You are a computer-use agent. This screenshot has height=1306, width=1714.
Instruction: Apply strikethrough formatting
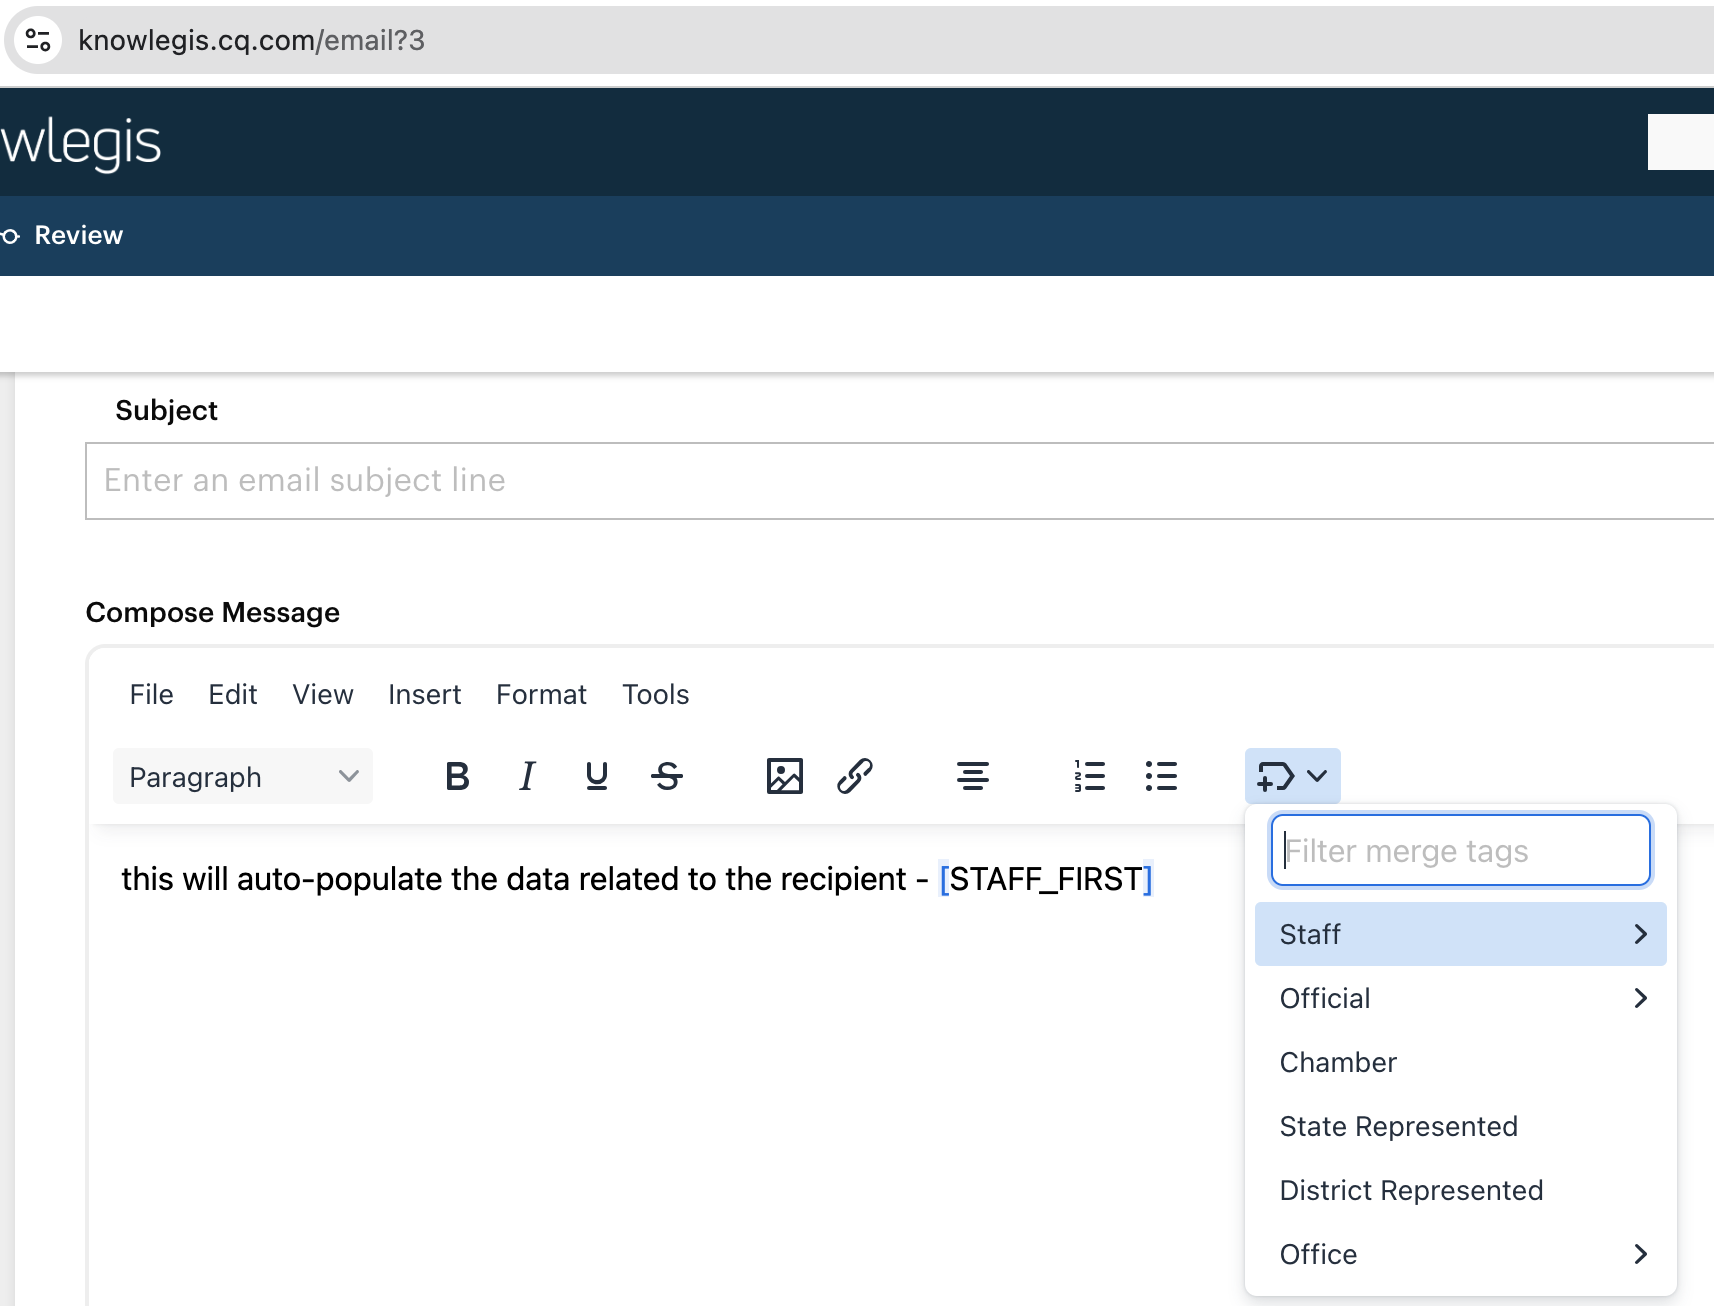tap(667, 776)
